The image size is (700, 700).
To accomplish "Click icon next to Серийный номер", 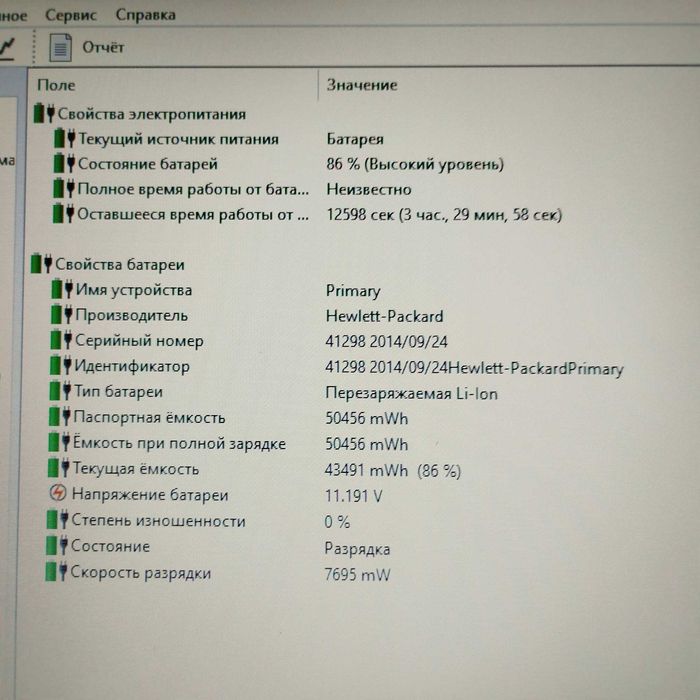I will [x=61, y=340].
